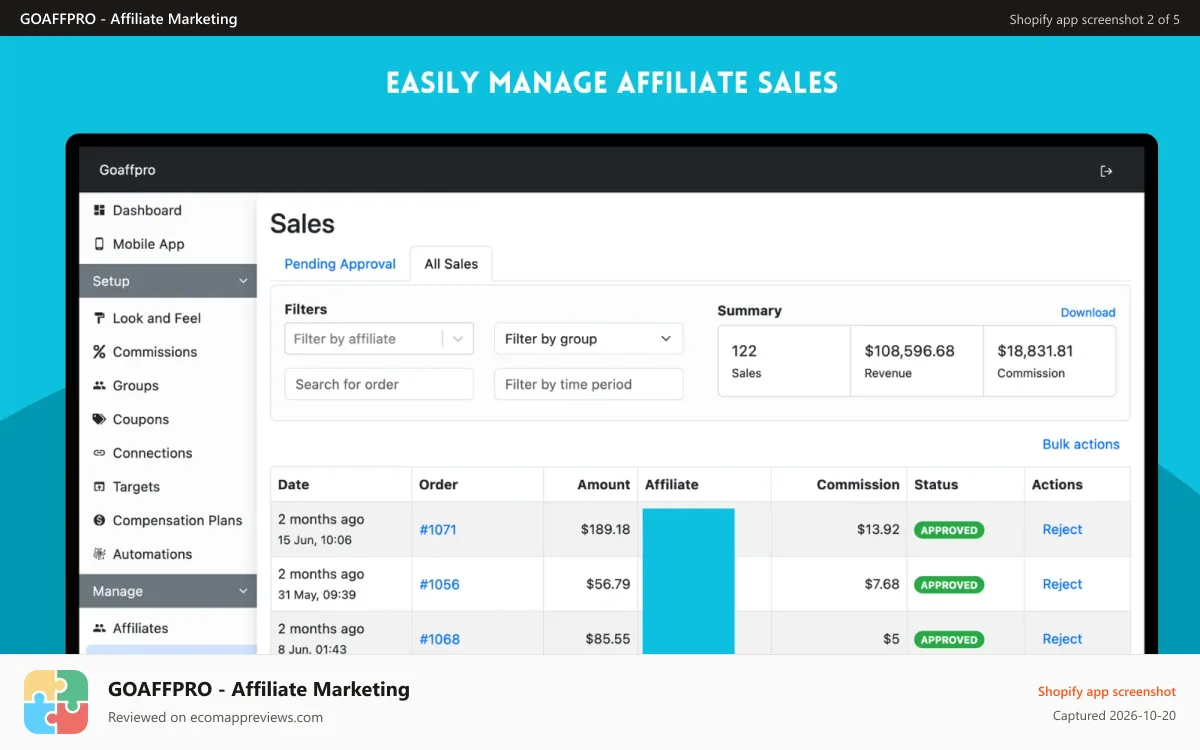Click the Affiliates people icon

[x=99, y=628]
